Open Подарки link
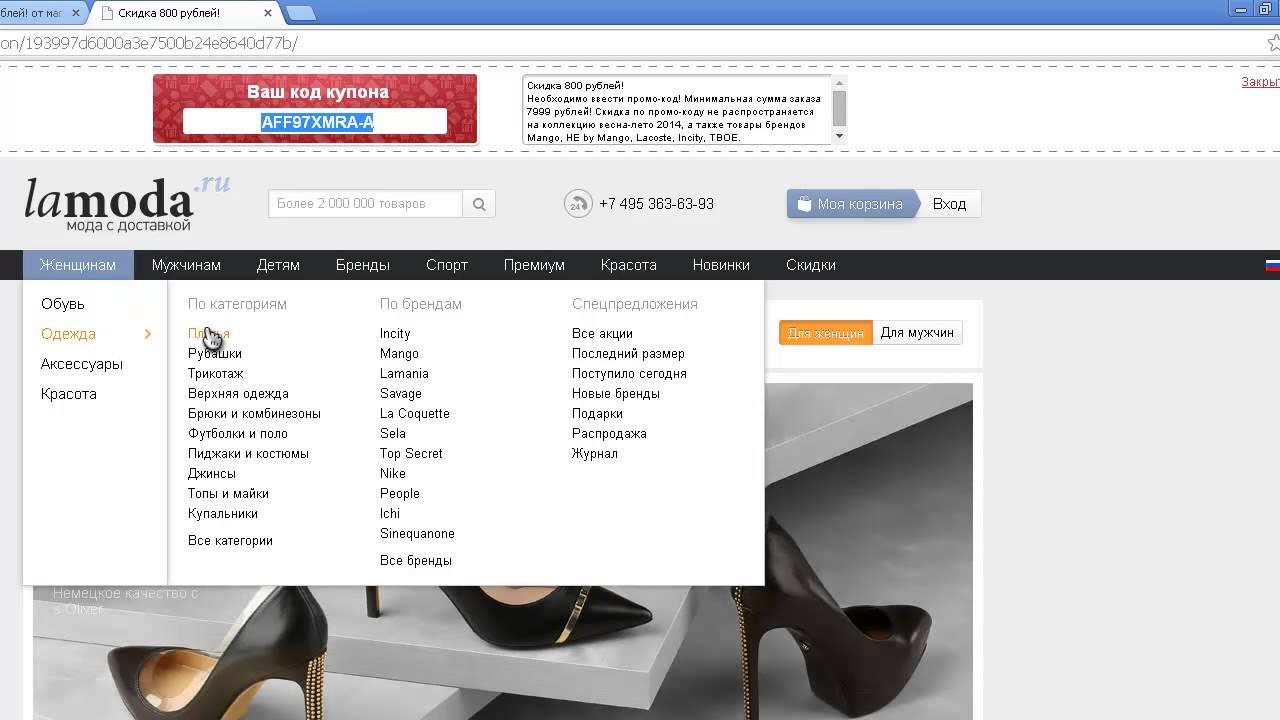 [x=597, y=414]
